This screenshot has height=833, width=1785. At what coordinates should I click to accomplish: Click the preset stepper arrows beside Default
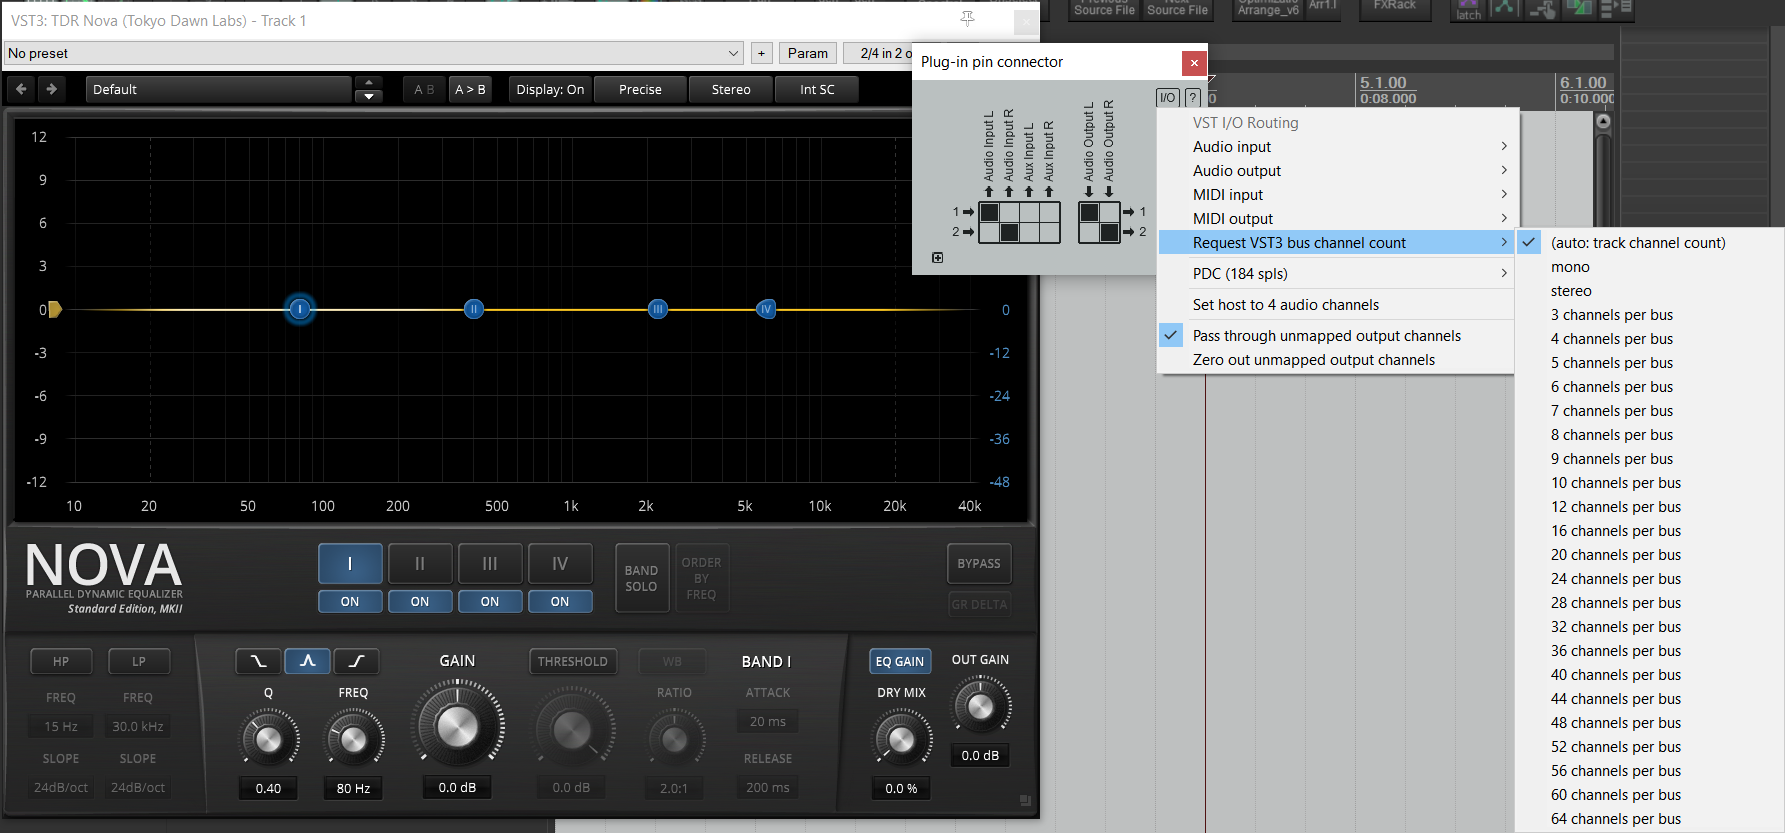(x=369, y=89)
